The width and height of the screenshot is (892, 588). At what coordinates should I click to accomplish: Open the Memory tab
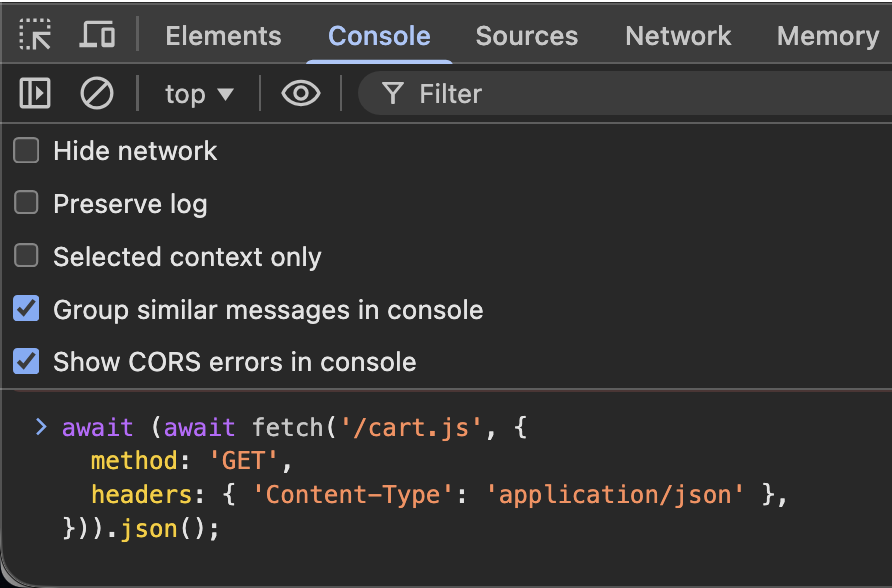[x=827, y=36]
